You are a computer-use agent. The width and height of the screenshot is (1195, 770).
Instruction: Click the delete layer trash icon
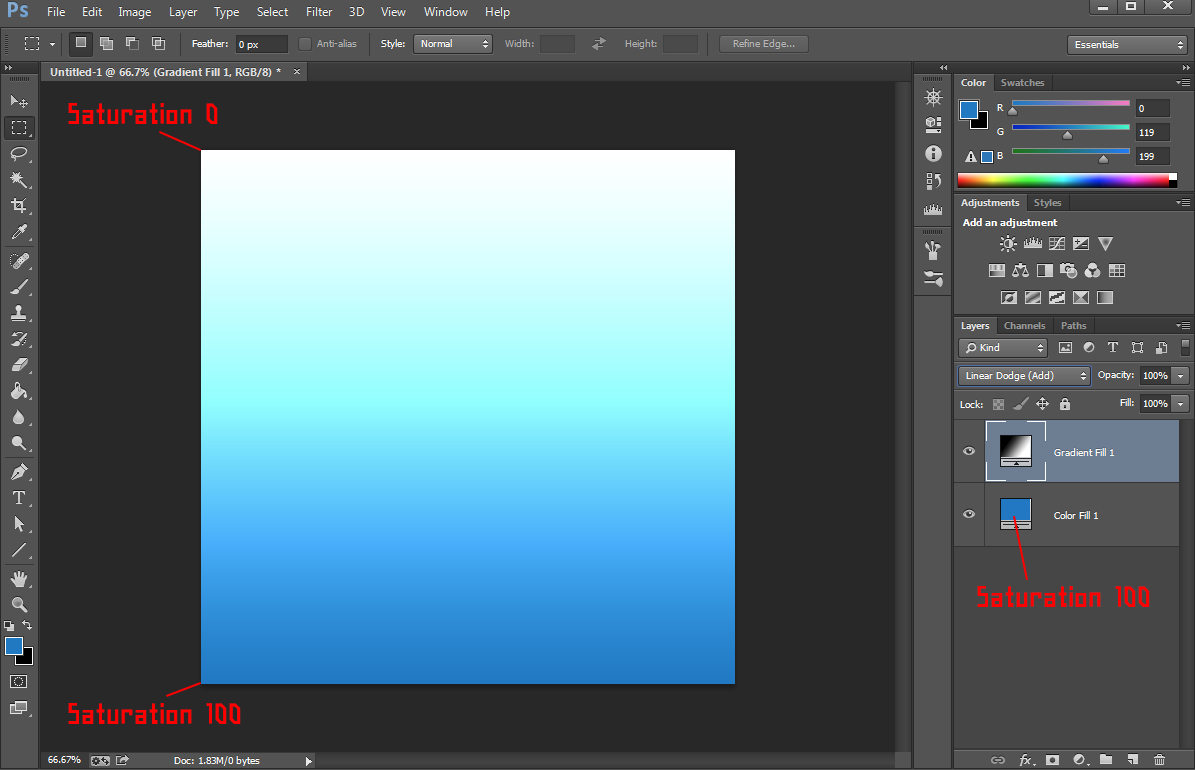click(x=1160, y=760)
